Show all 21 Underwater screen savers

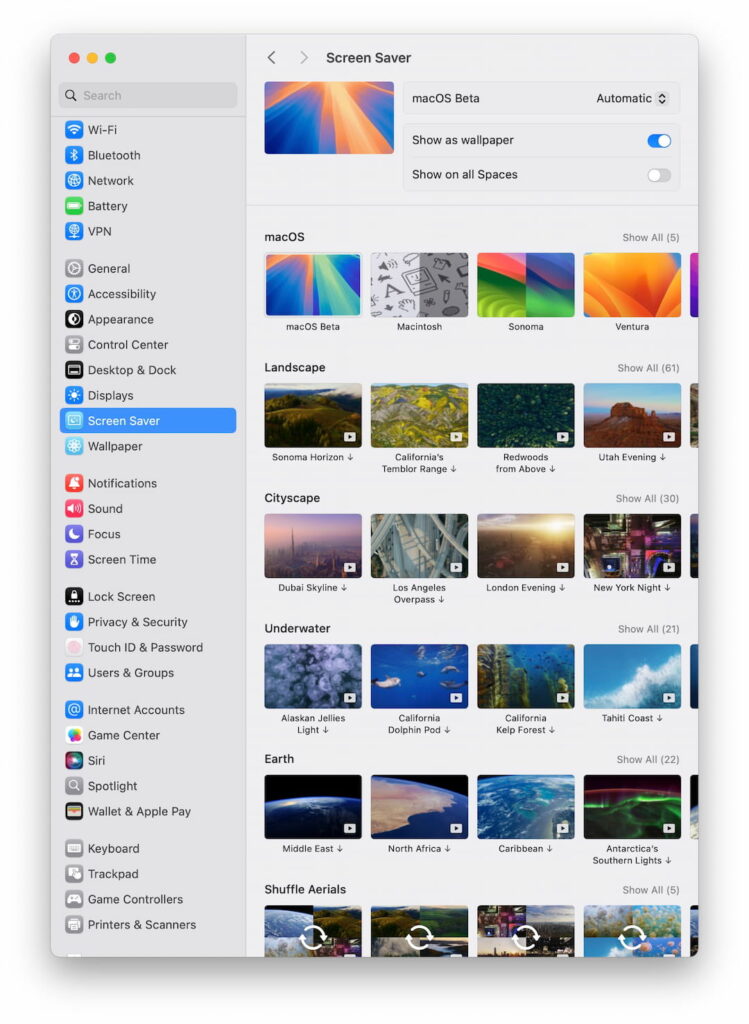tap(648, 629)
